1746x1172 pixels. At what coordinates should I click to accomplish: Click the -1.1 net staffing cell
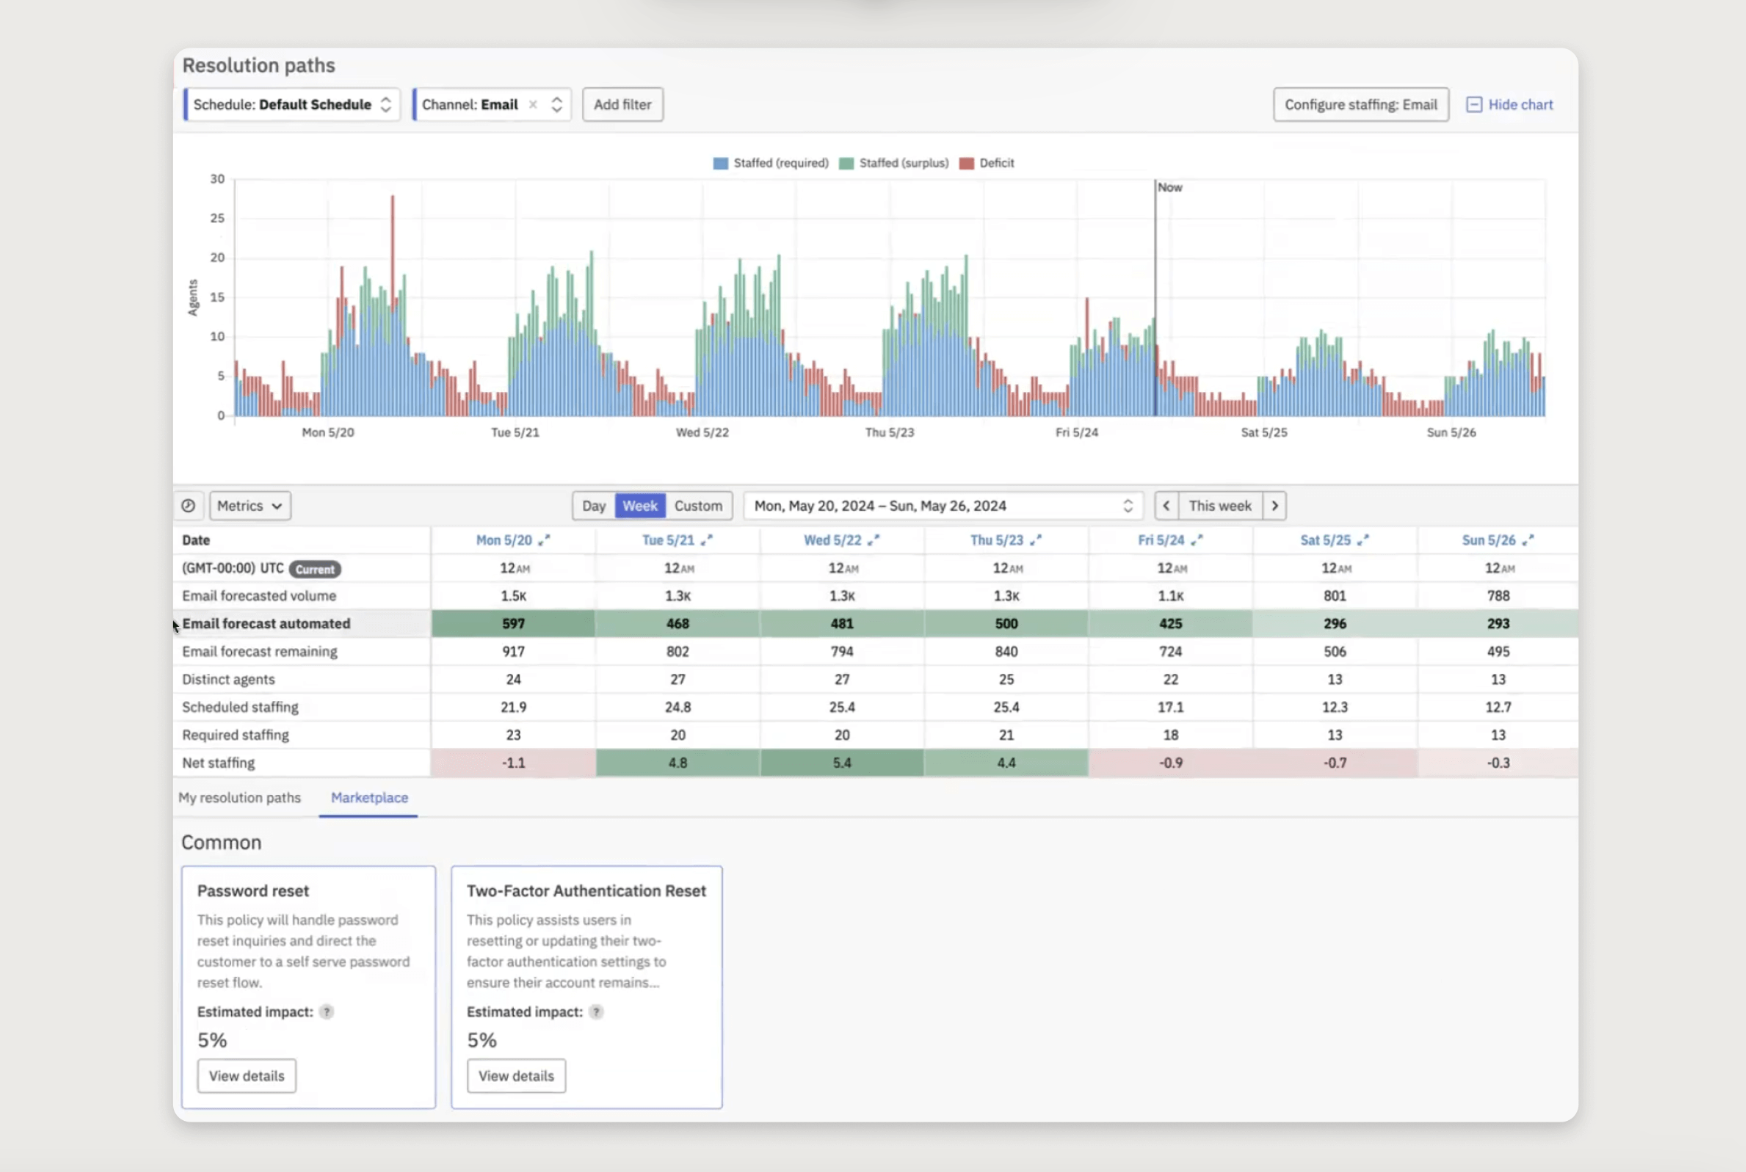point(513,763)
